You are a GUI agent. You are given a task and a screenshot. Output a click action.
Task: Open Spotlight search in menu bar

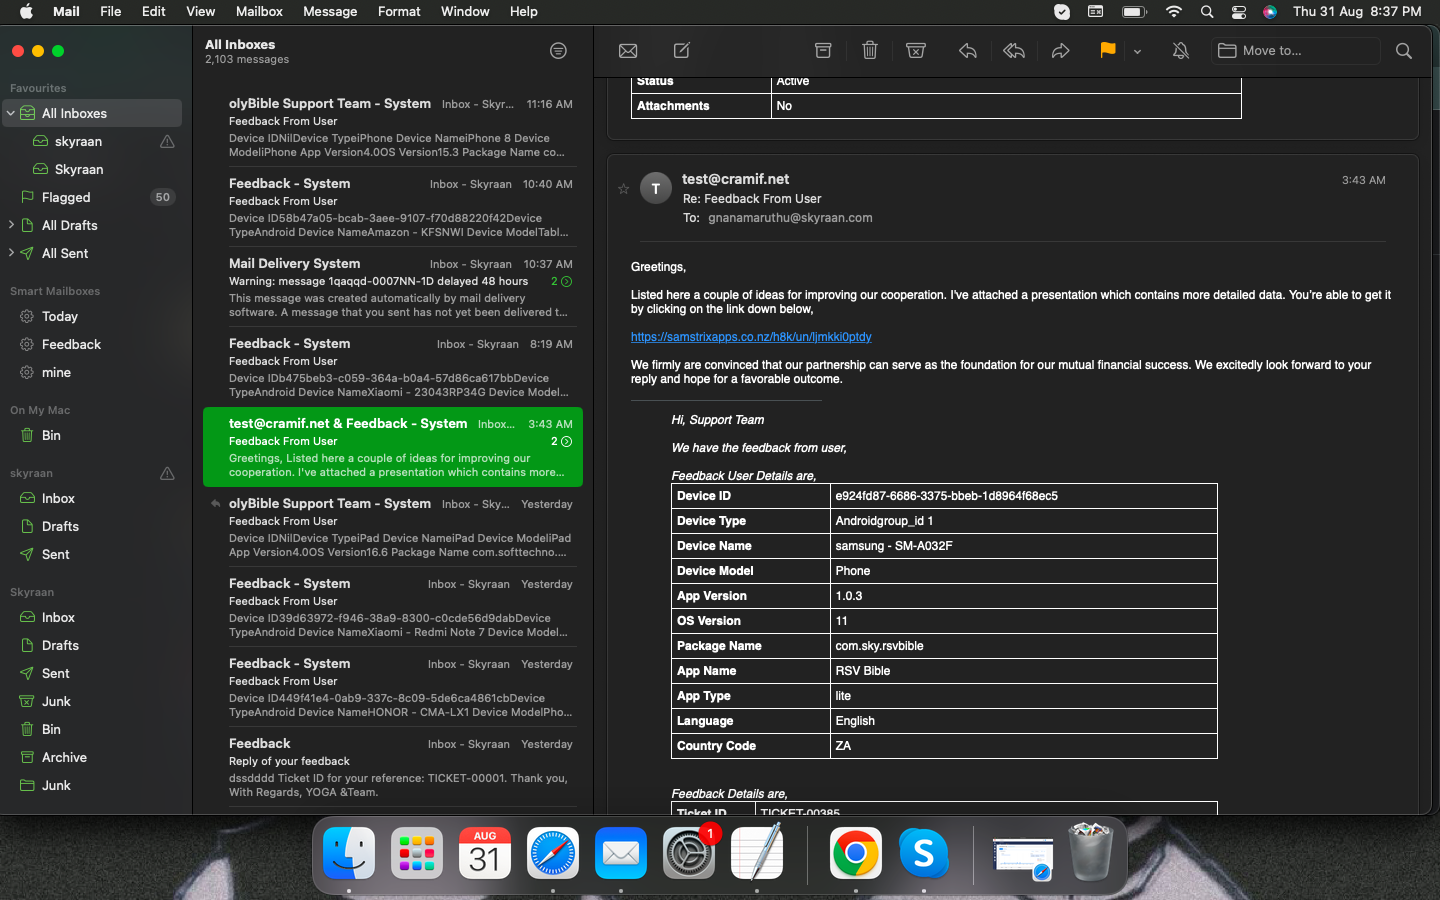[1207, 11]
